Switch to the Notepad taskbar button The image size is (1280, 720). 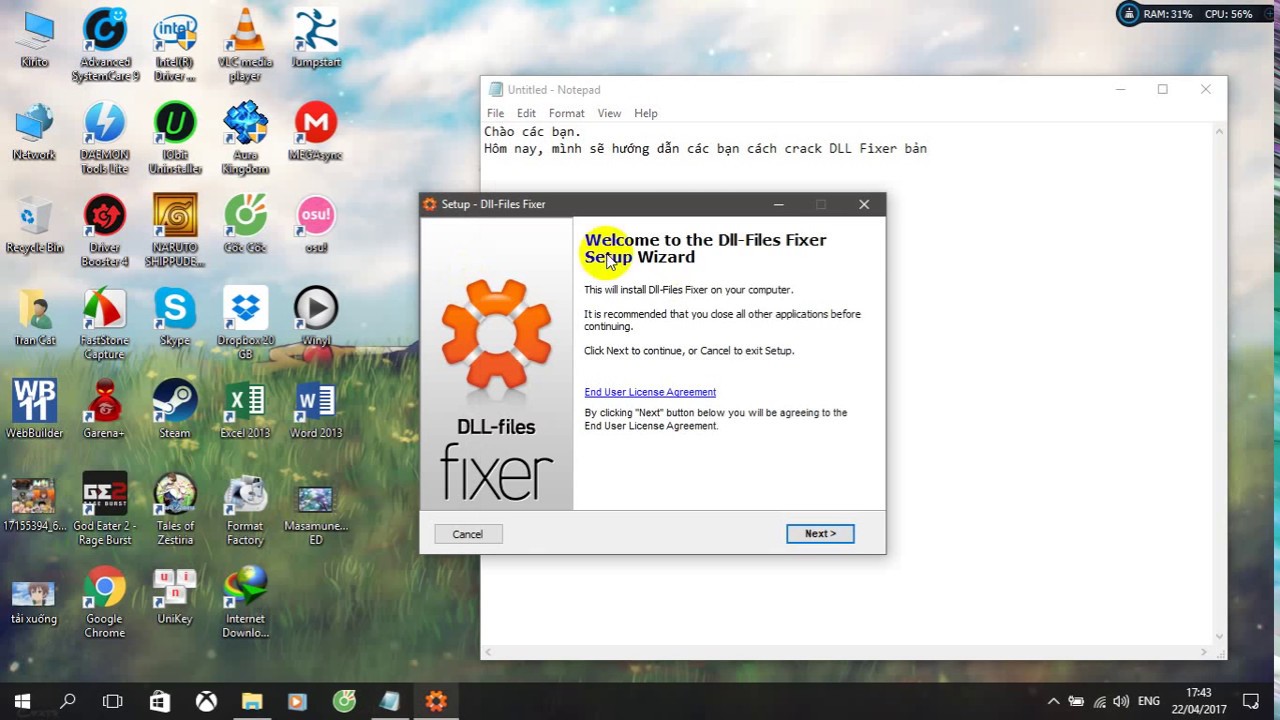[389, 701]
